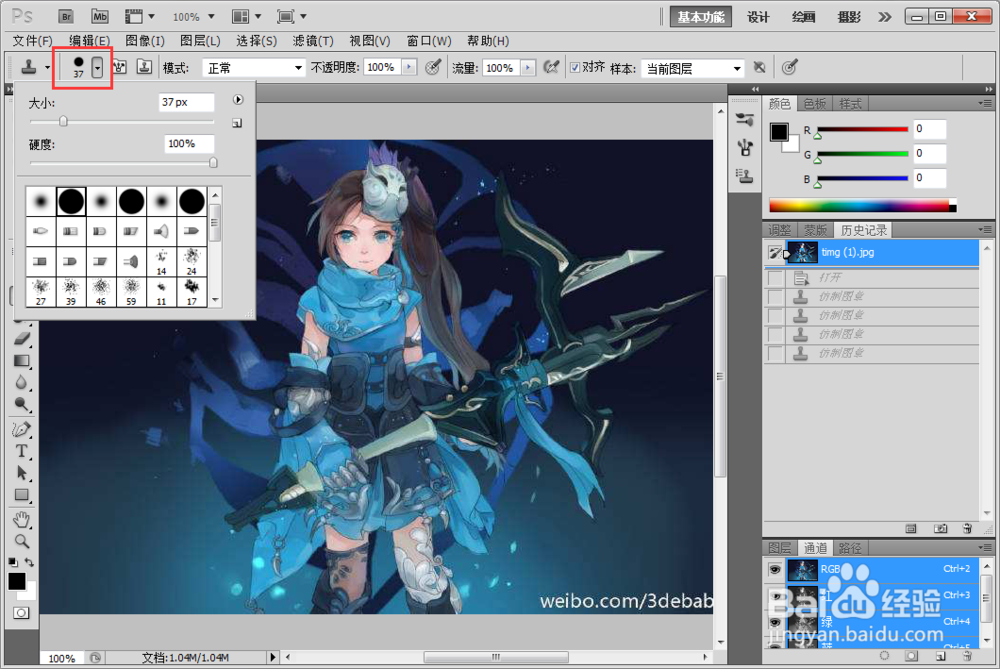The height and width of the screenshot is (669, 1000).
Task: Adjust the brush hardness slider handle
Action: 213,163
